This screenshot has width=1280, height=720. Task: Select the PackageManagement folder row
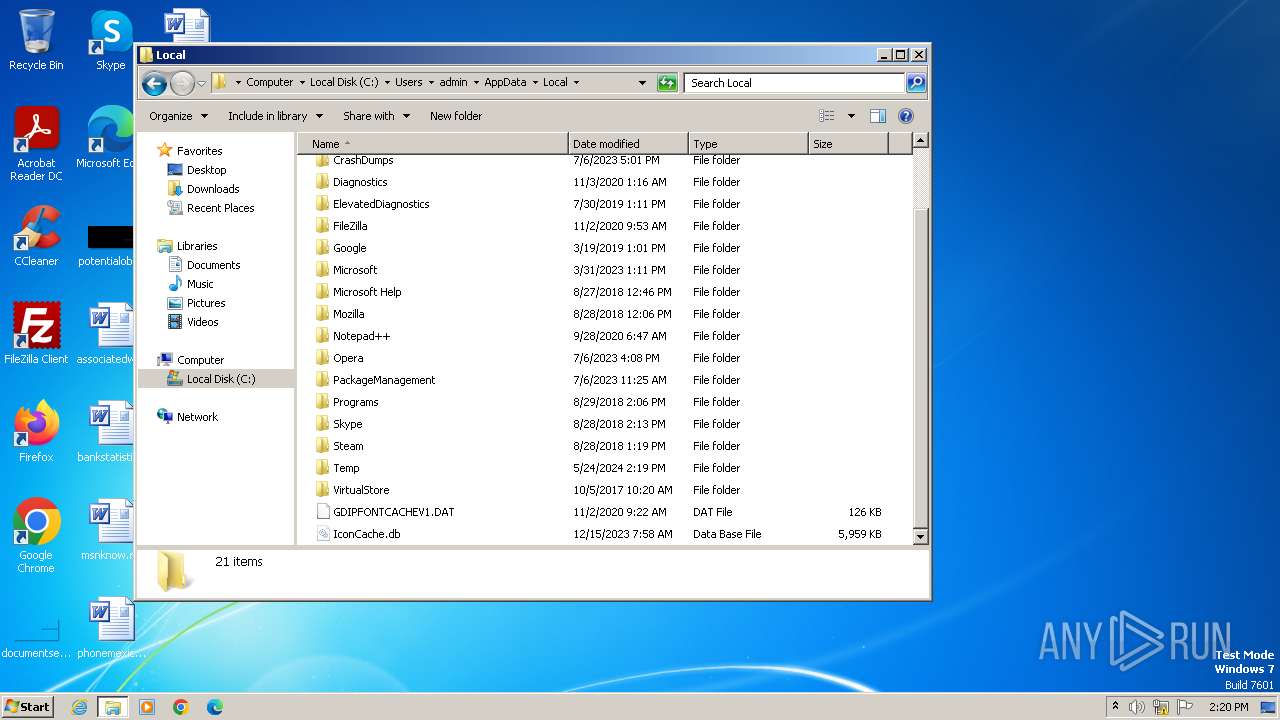pyautogui.click(x=605, y=380)
